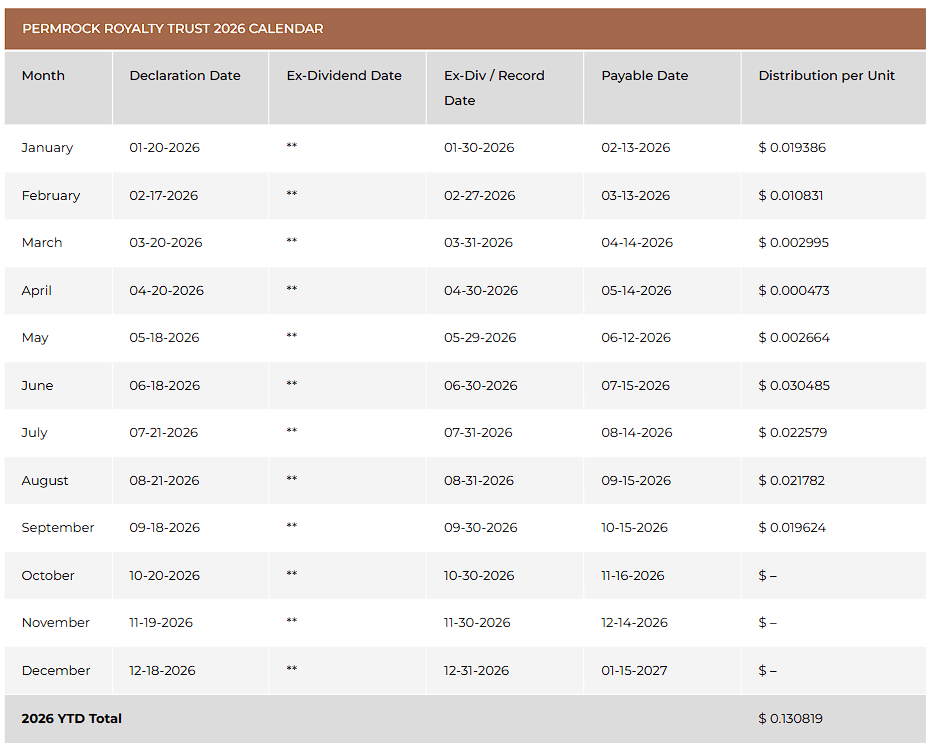
Task: Click the Distribution per Unit column header
Action: point(827,75)
